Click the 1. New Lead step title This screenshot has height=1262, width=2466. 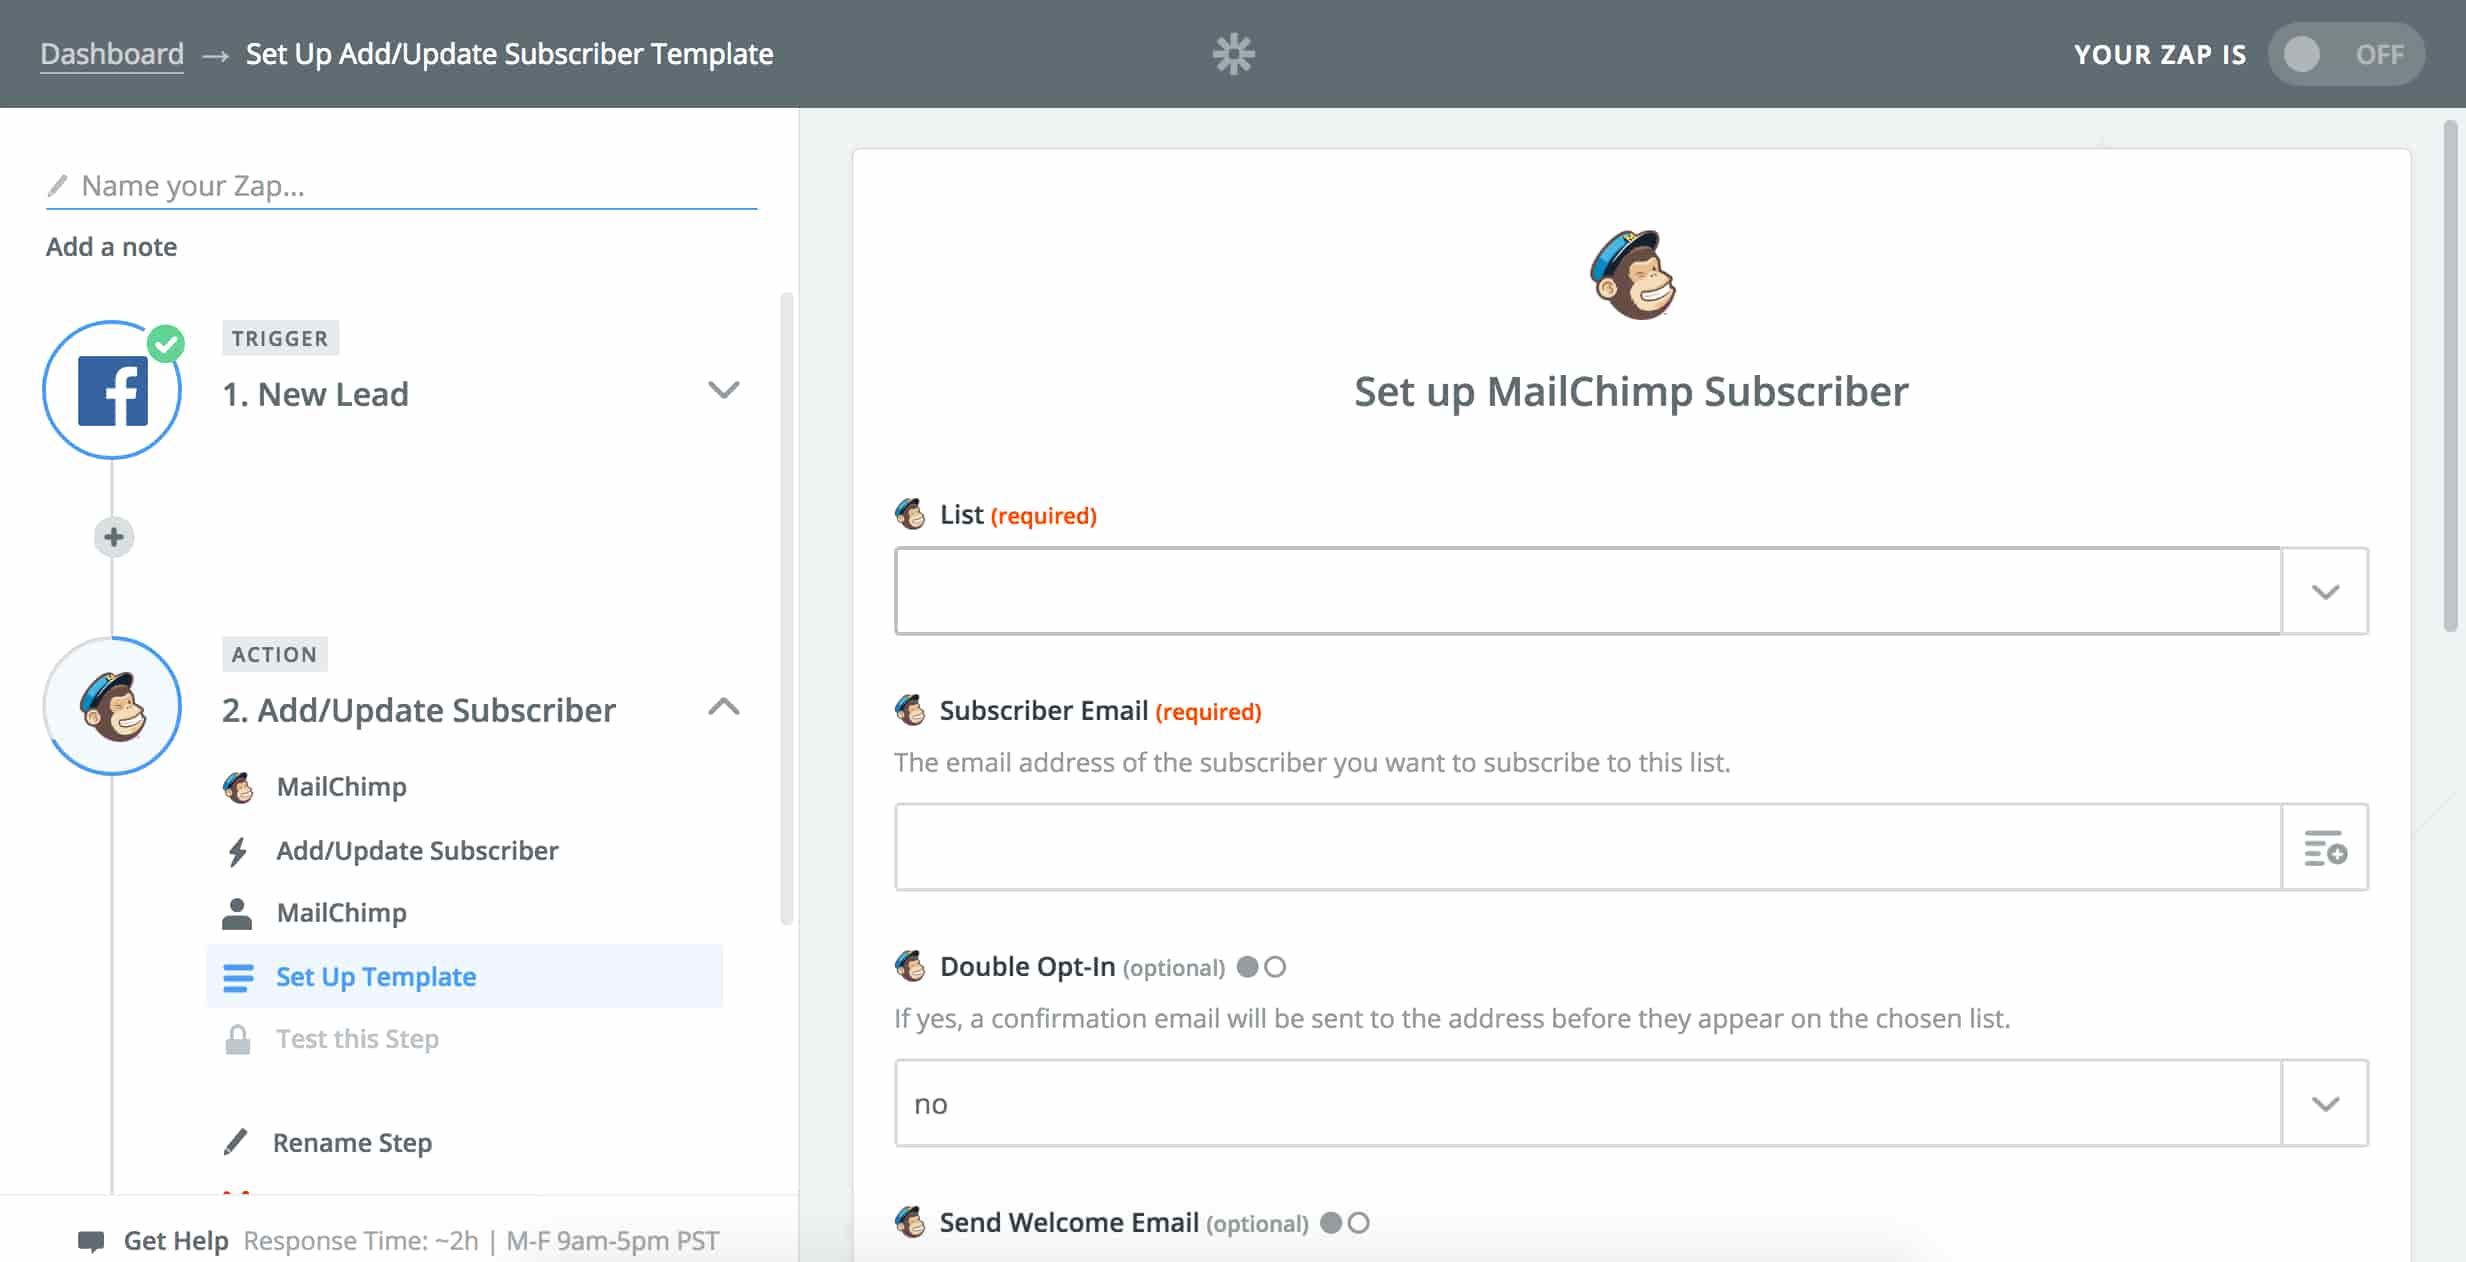click(315, 394)
